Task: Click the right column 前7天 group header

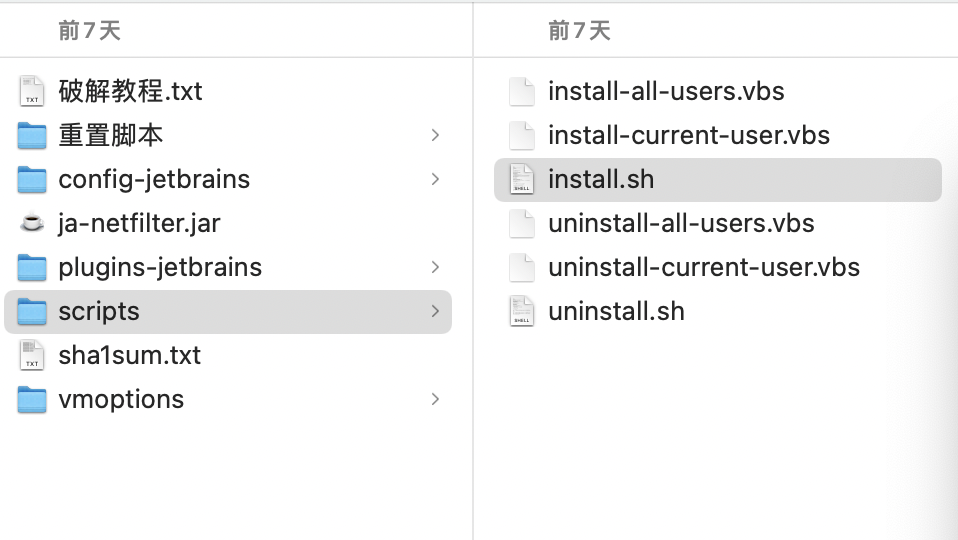Action: coord(579,31)
